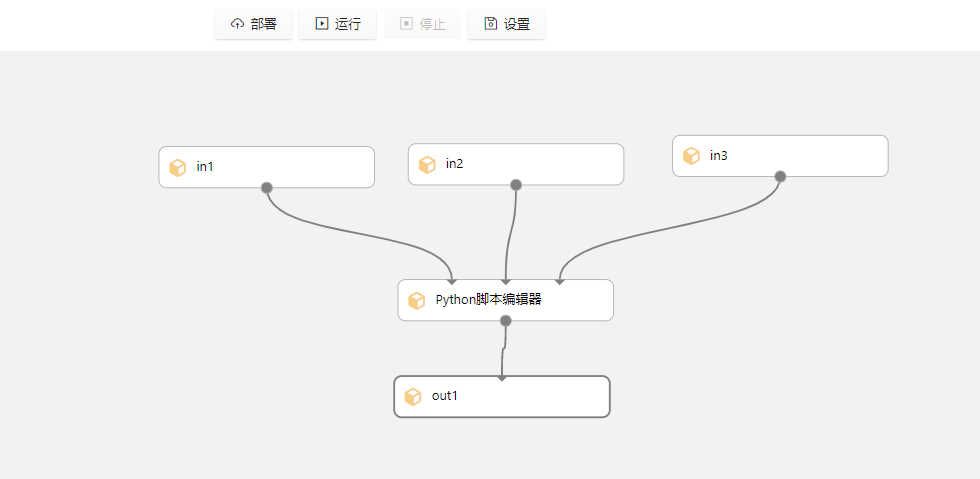Click the output port of in3
Screen dimensions: 980x479
click(x=780, y=177)
